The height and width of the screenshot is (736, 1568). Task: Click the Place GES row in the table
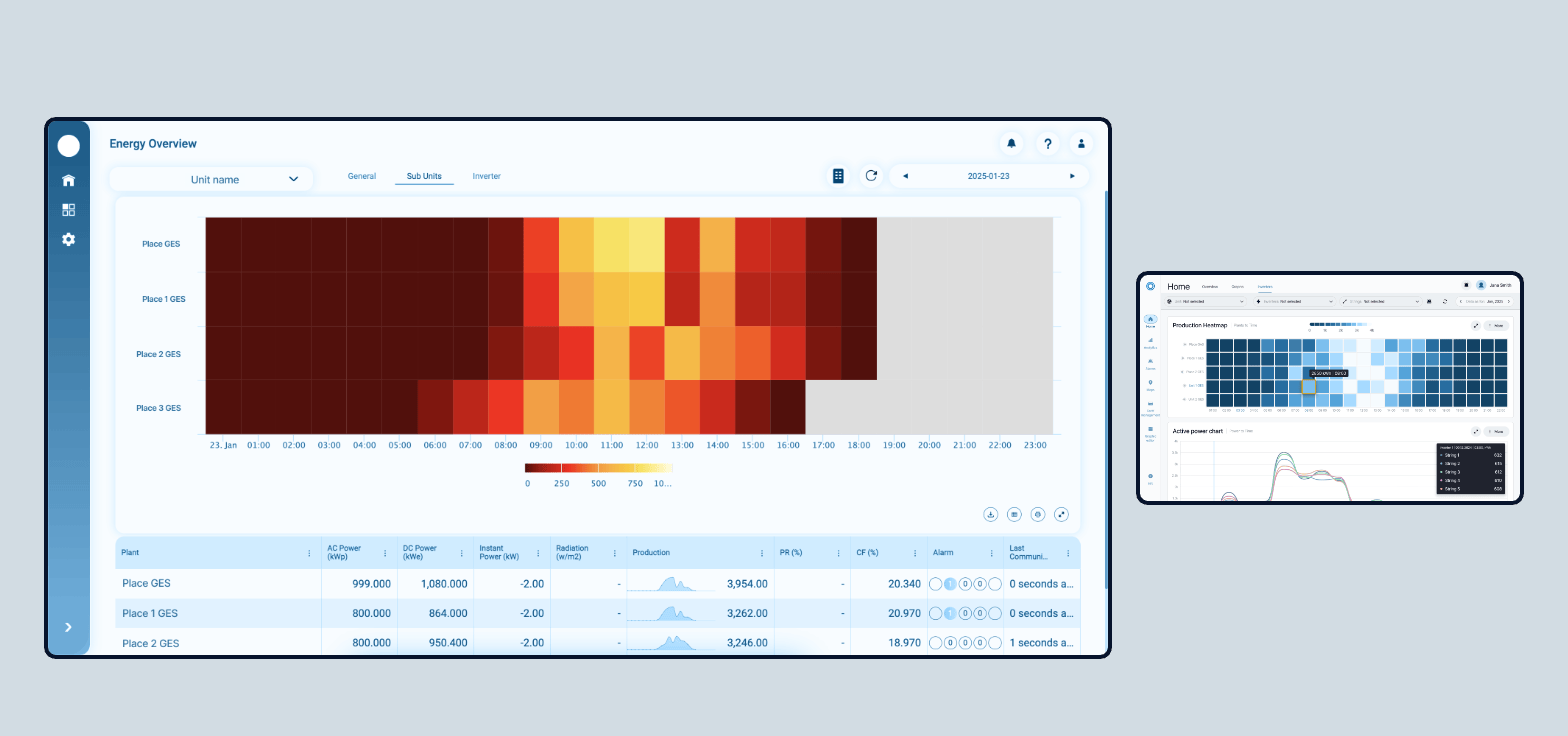point(147,584)
